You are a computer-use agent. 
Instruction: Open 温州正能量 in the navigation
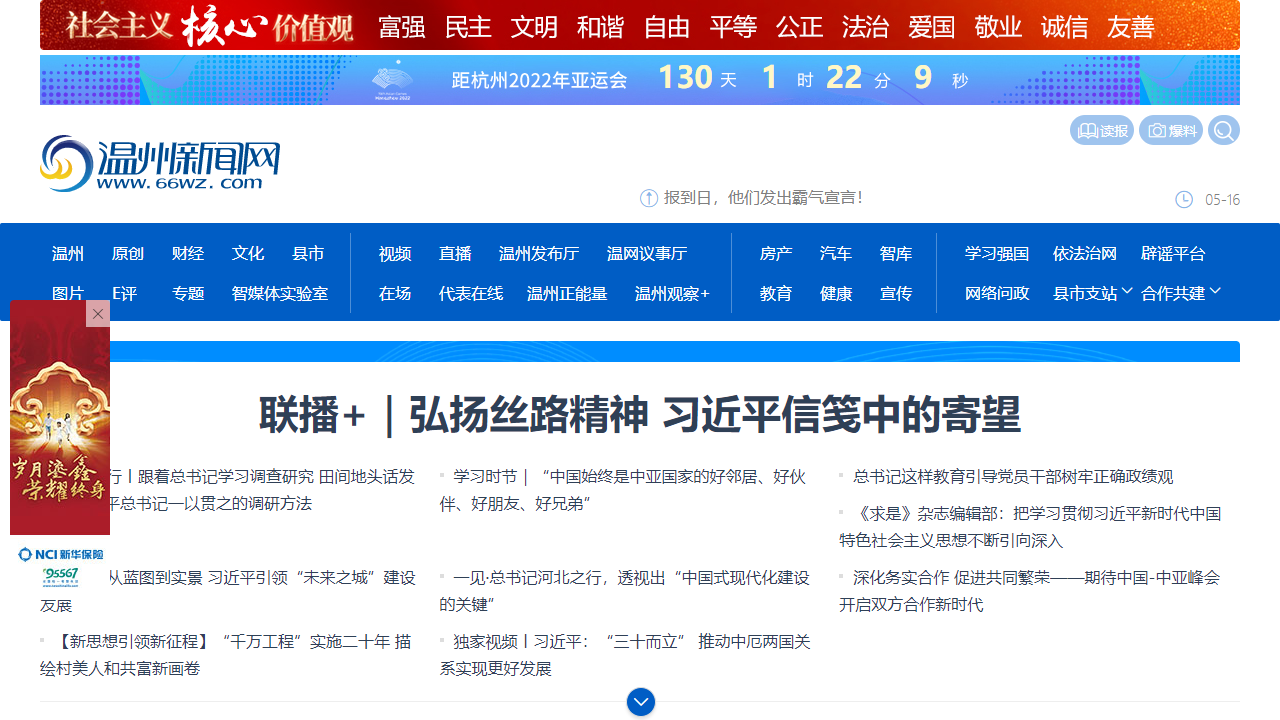pos(567,294)
